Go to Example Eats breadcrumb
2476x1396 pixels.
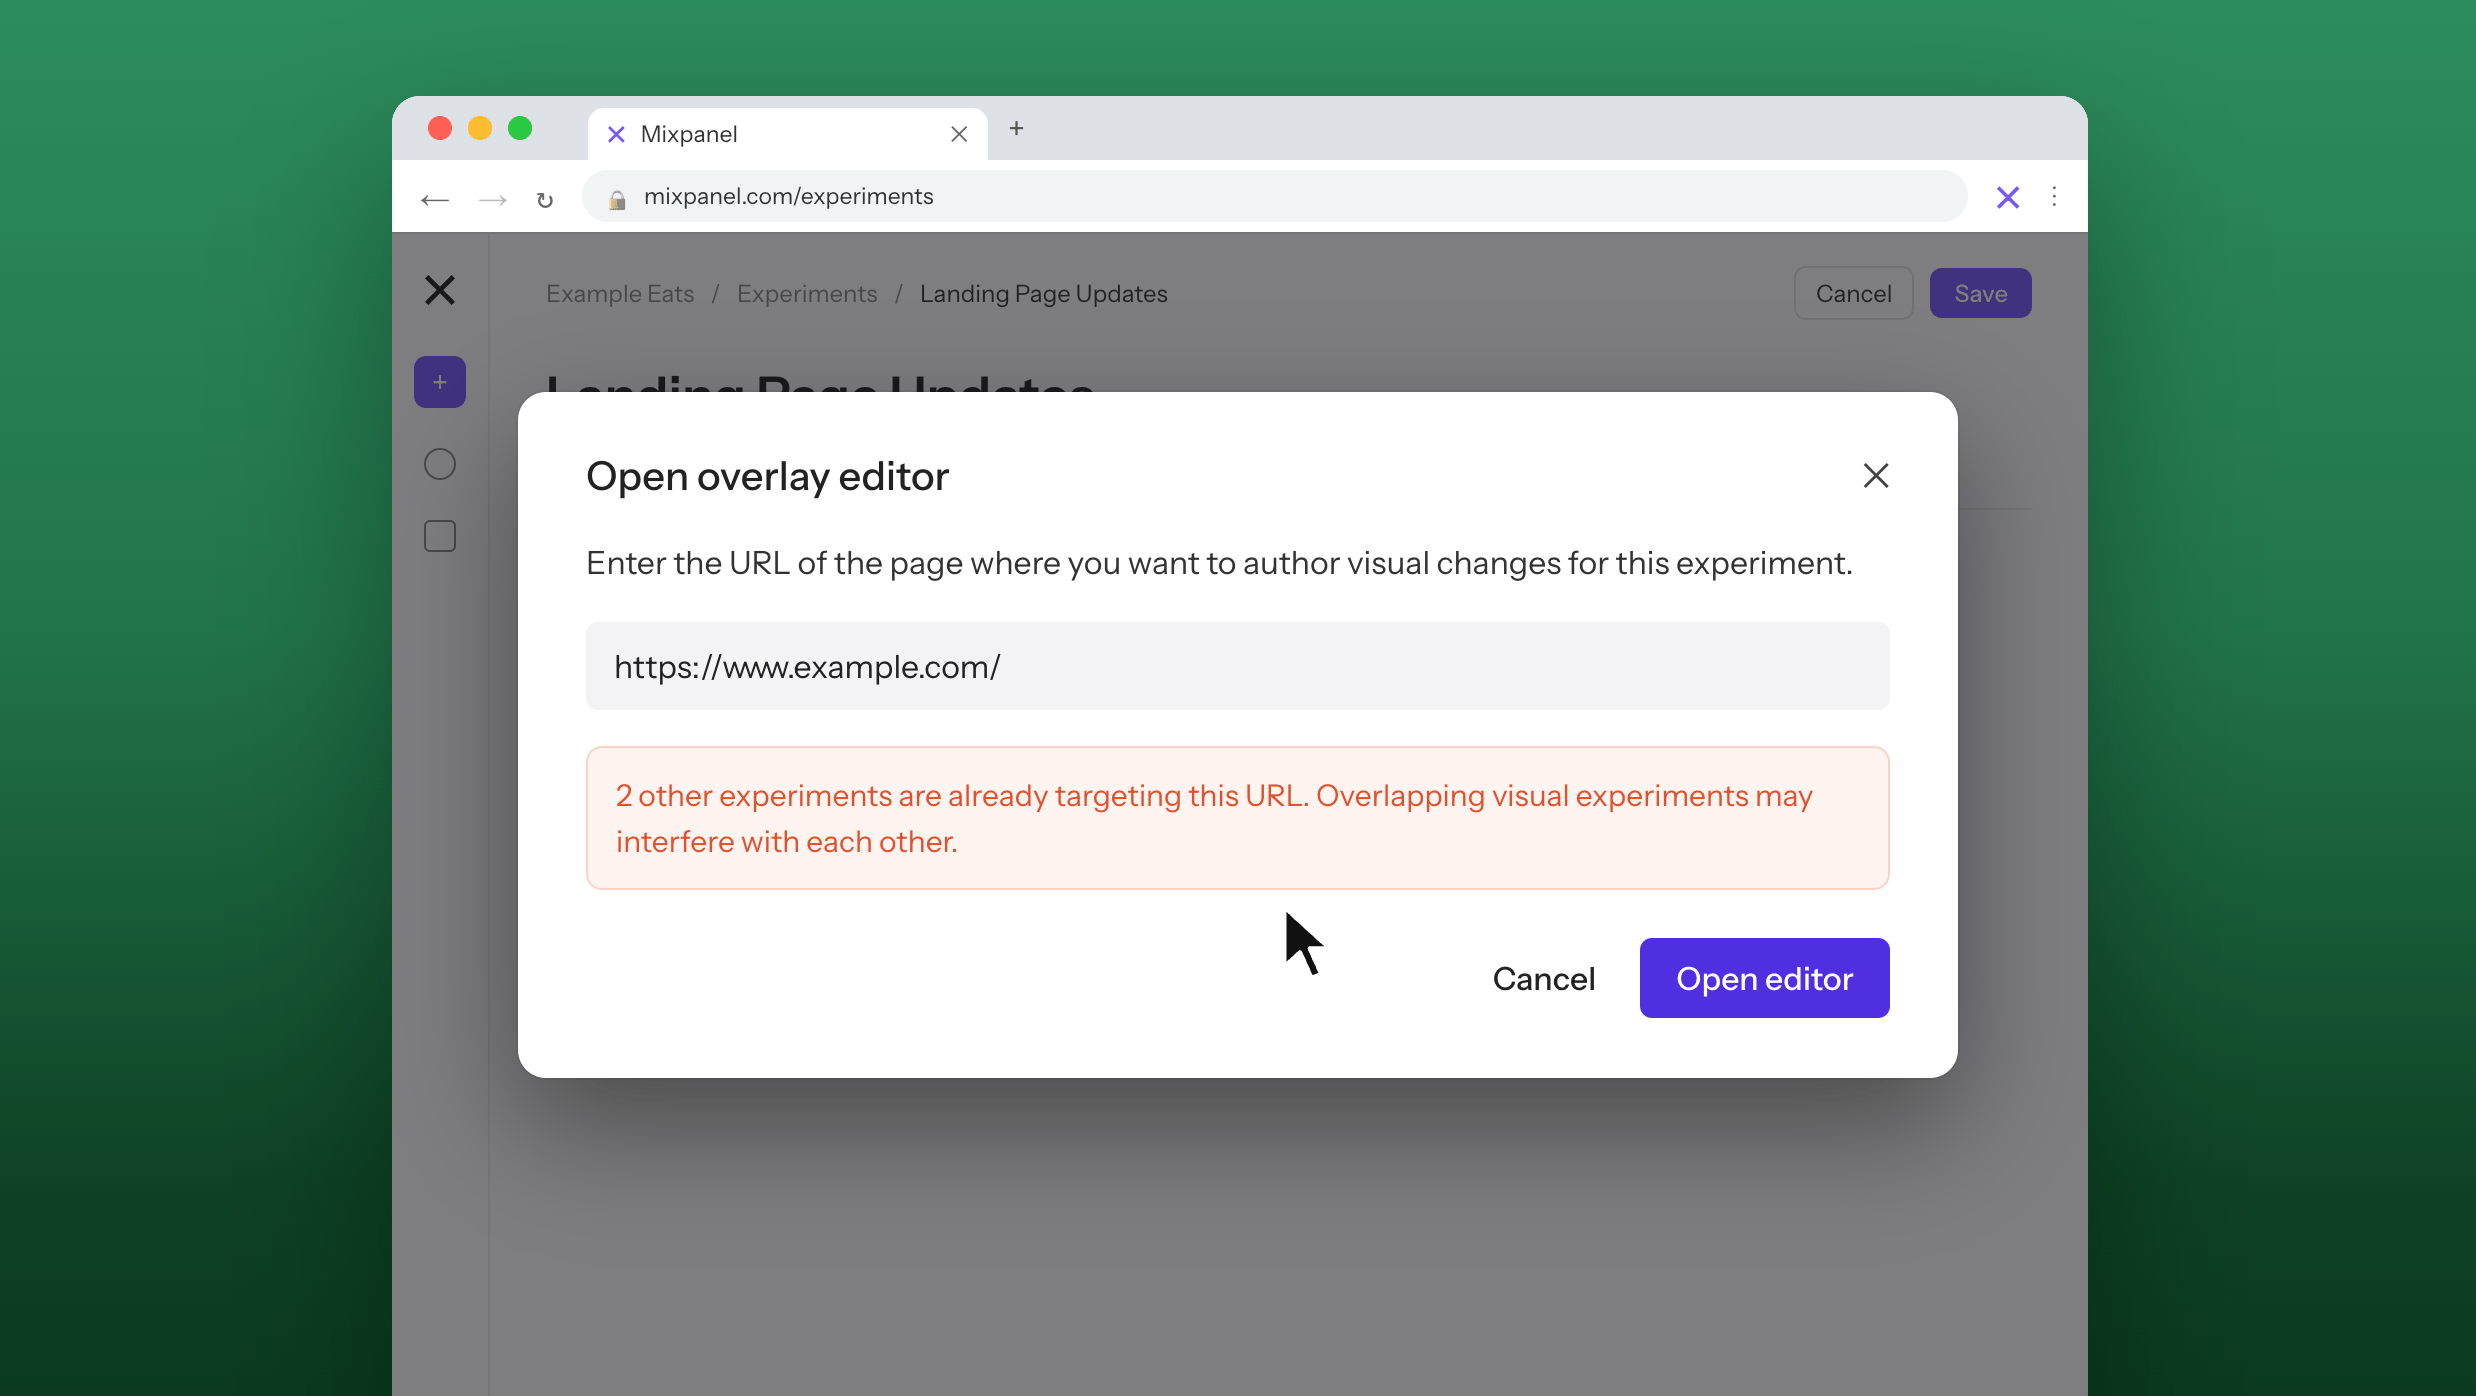[x=620, y=294]
